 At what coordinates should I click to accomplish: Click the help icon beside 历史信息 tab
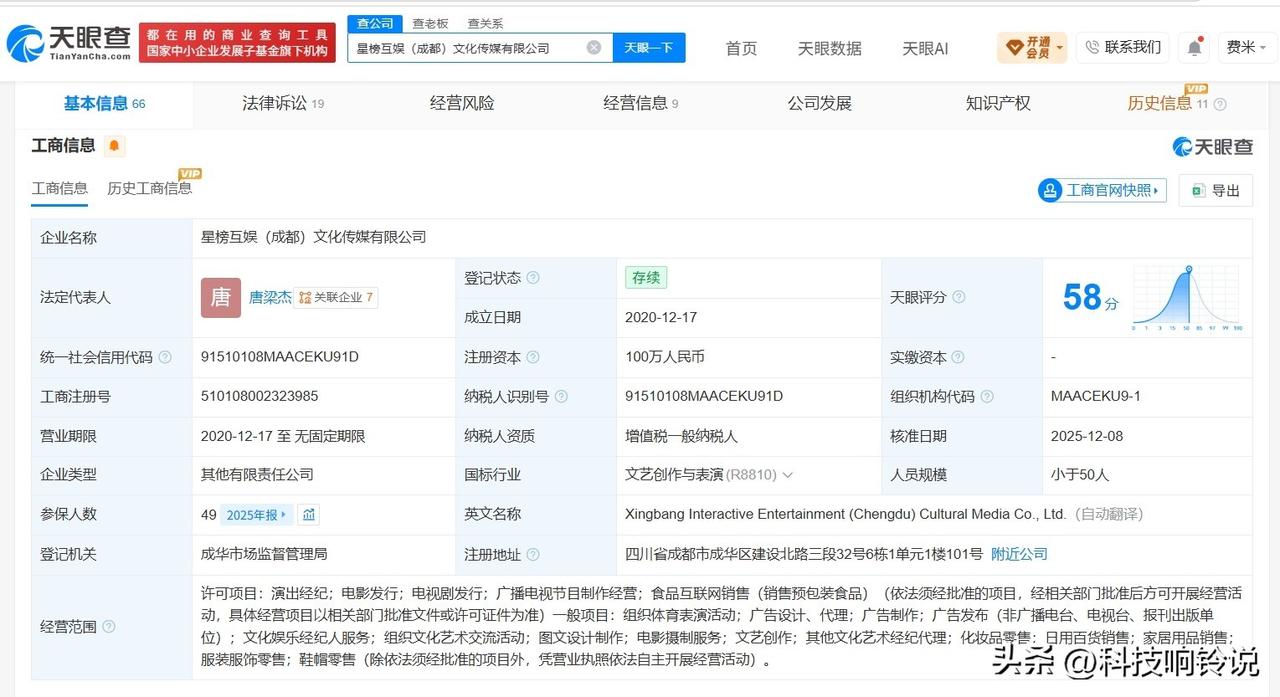pyautogui.click(x=1220, y=104)
